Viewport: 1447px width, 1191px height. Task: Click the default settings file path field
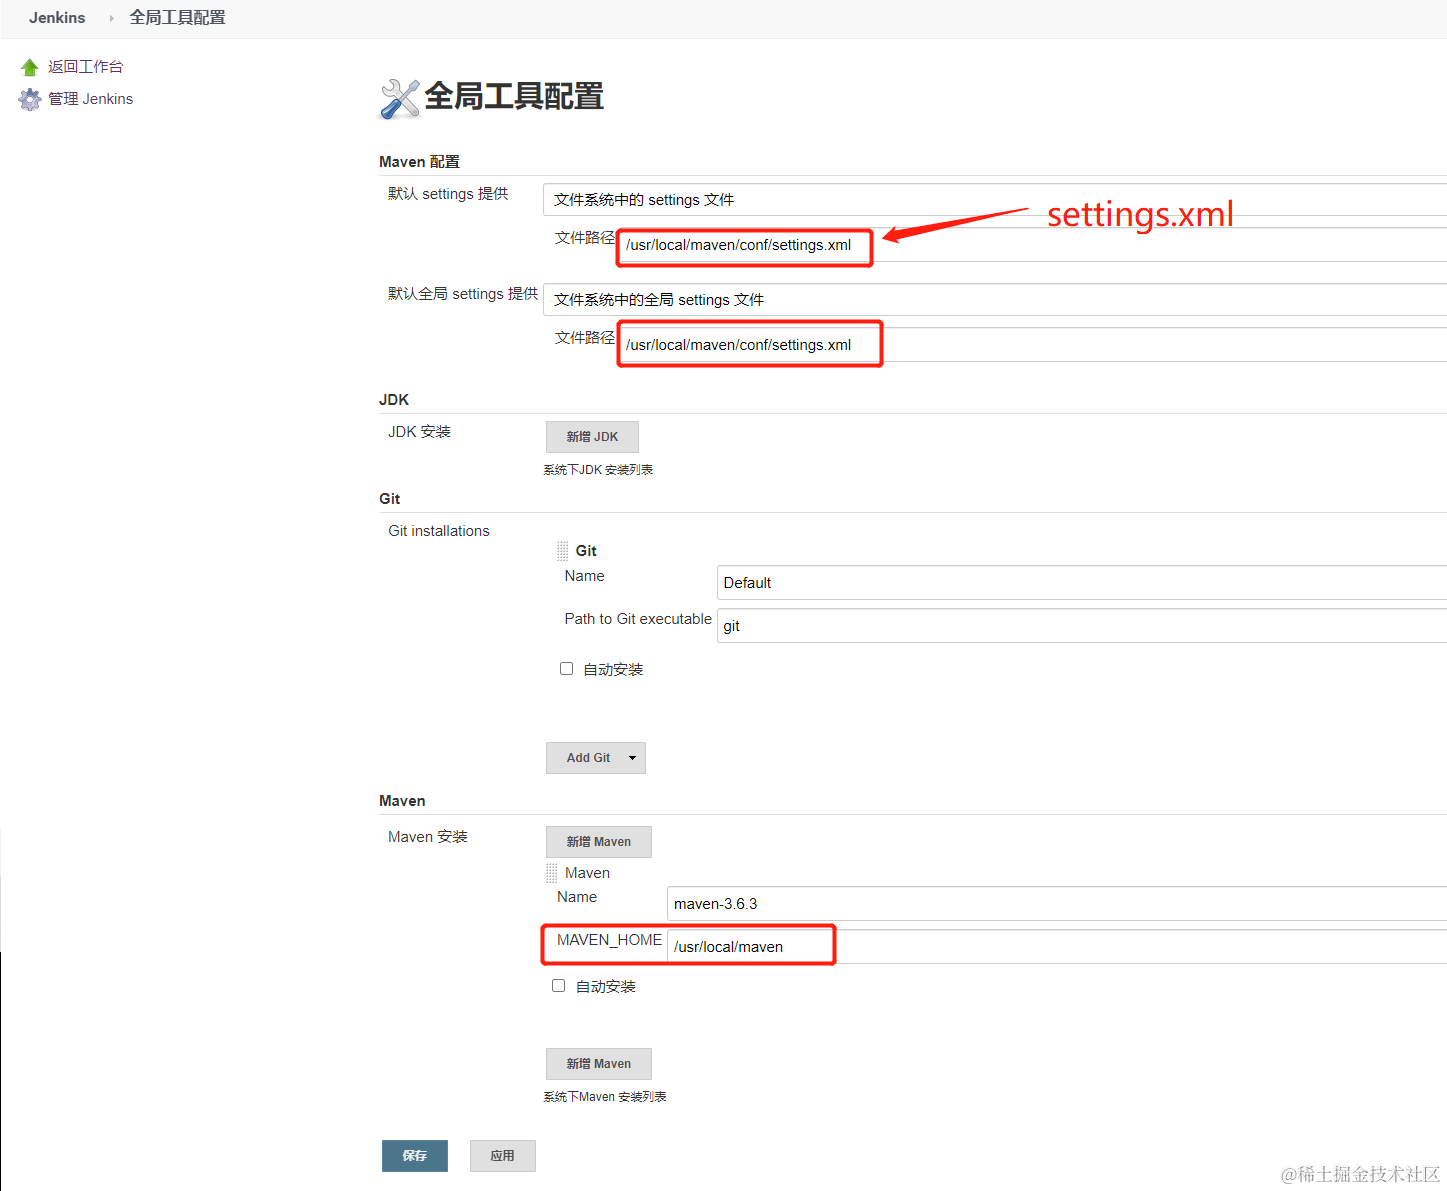[x=1032, y=245]
